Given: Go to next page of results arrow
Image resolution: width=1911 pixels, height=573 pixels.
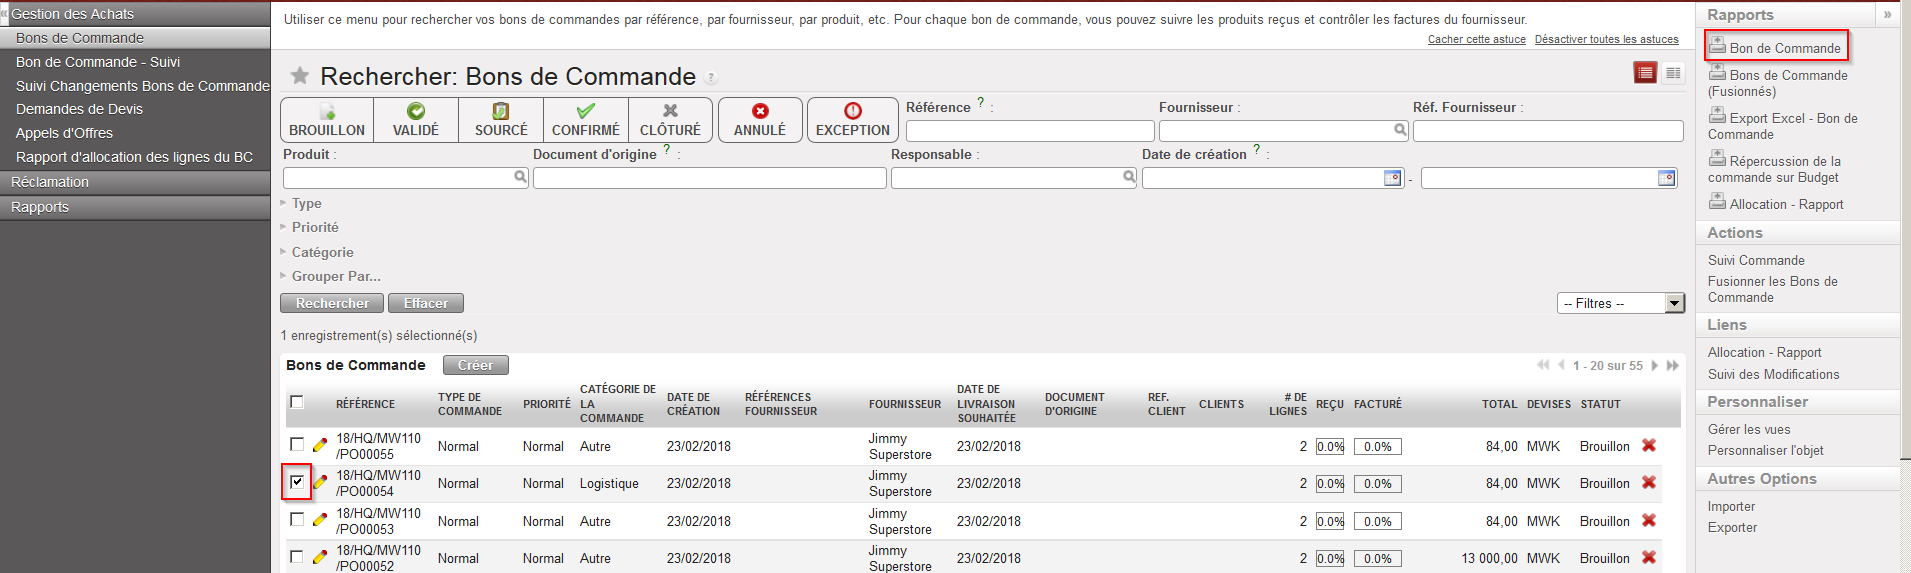Looking at the screenshot, I should tap(1655, 366).
